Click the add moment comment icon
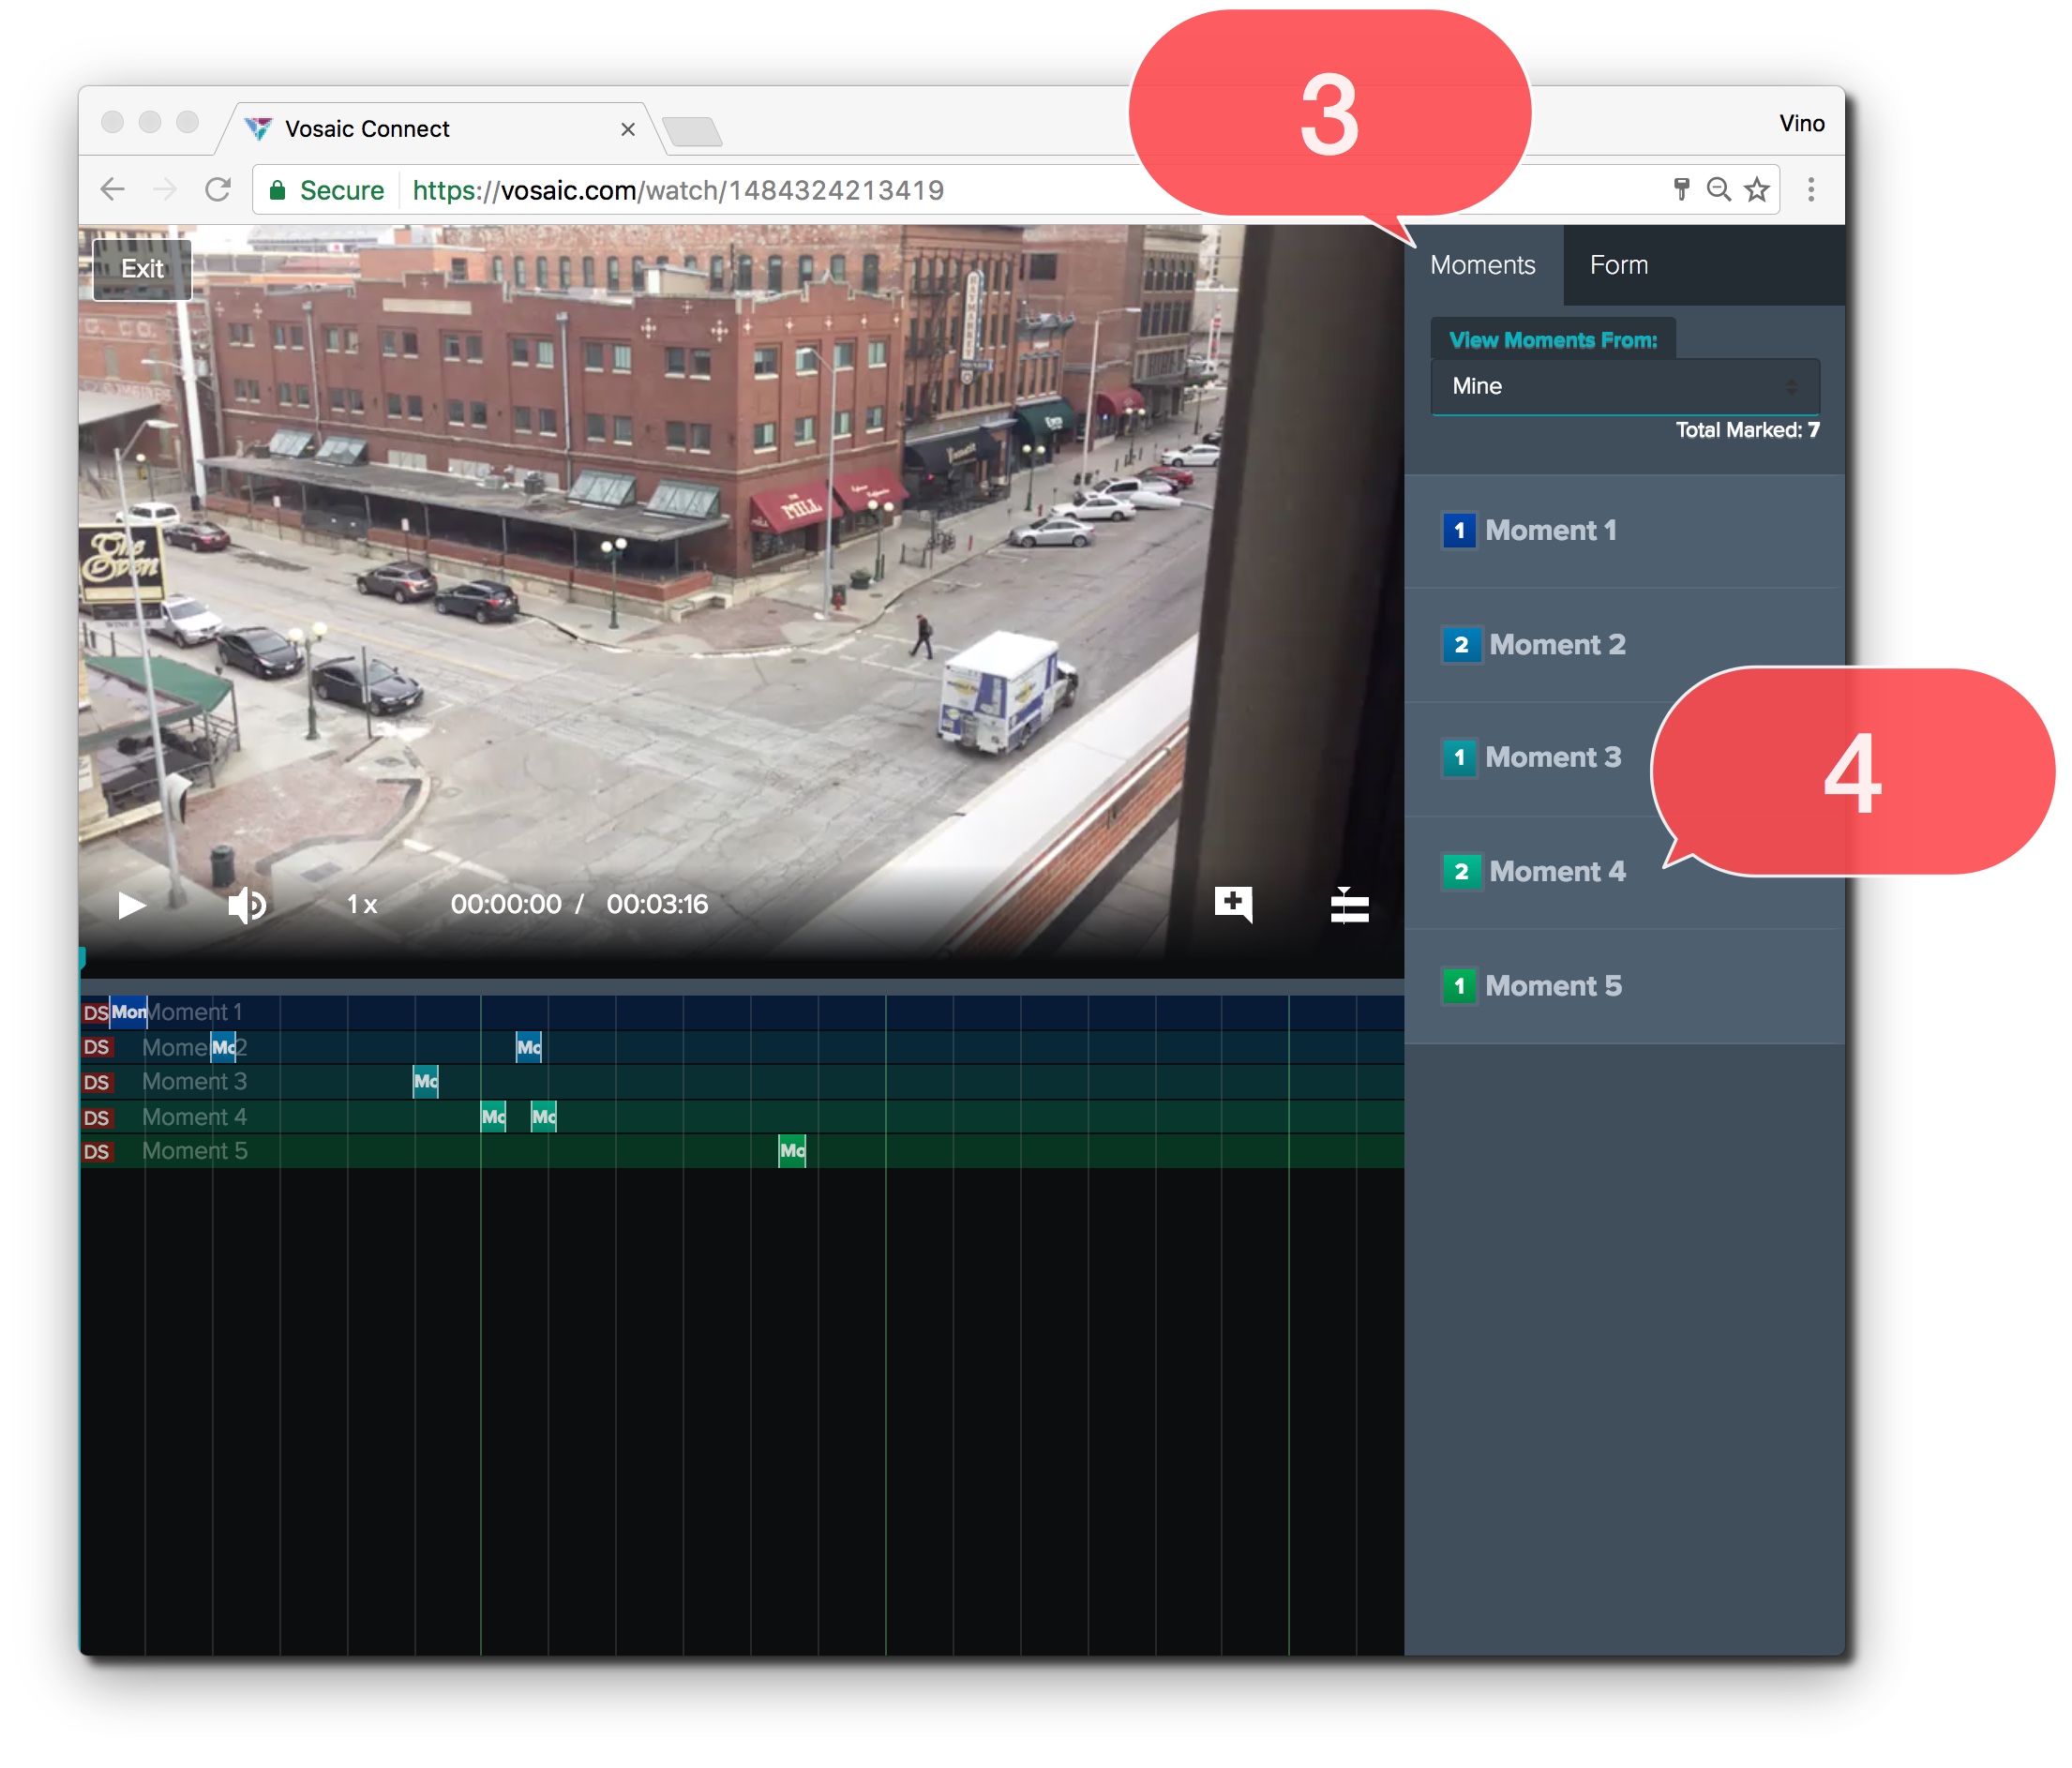2072x1768 pixels. click(x=1233, y=904)
